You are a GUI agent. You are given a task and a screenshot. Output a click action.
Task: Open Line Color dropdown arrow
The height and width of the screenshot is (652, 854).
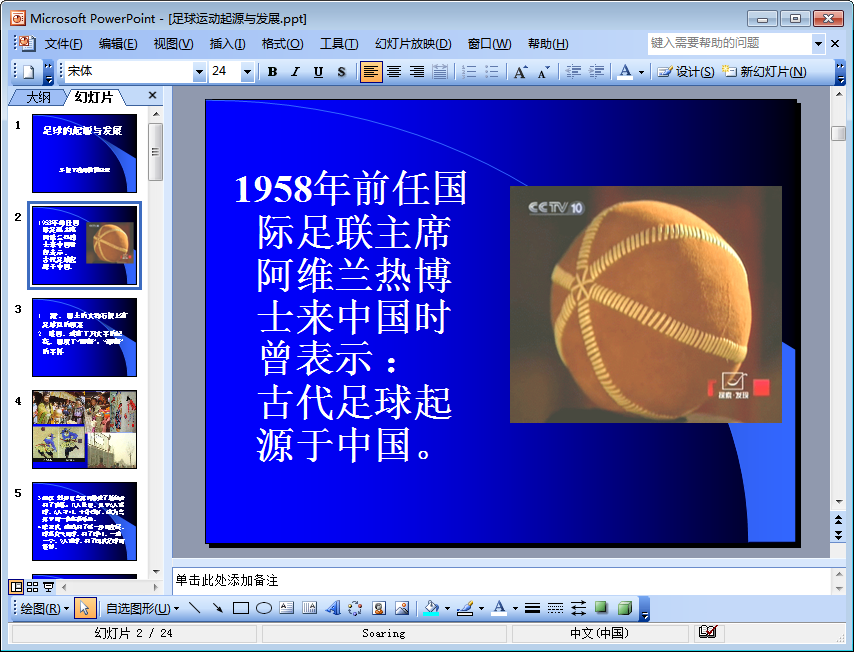481,608
